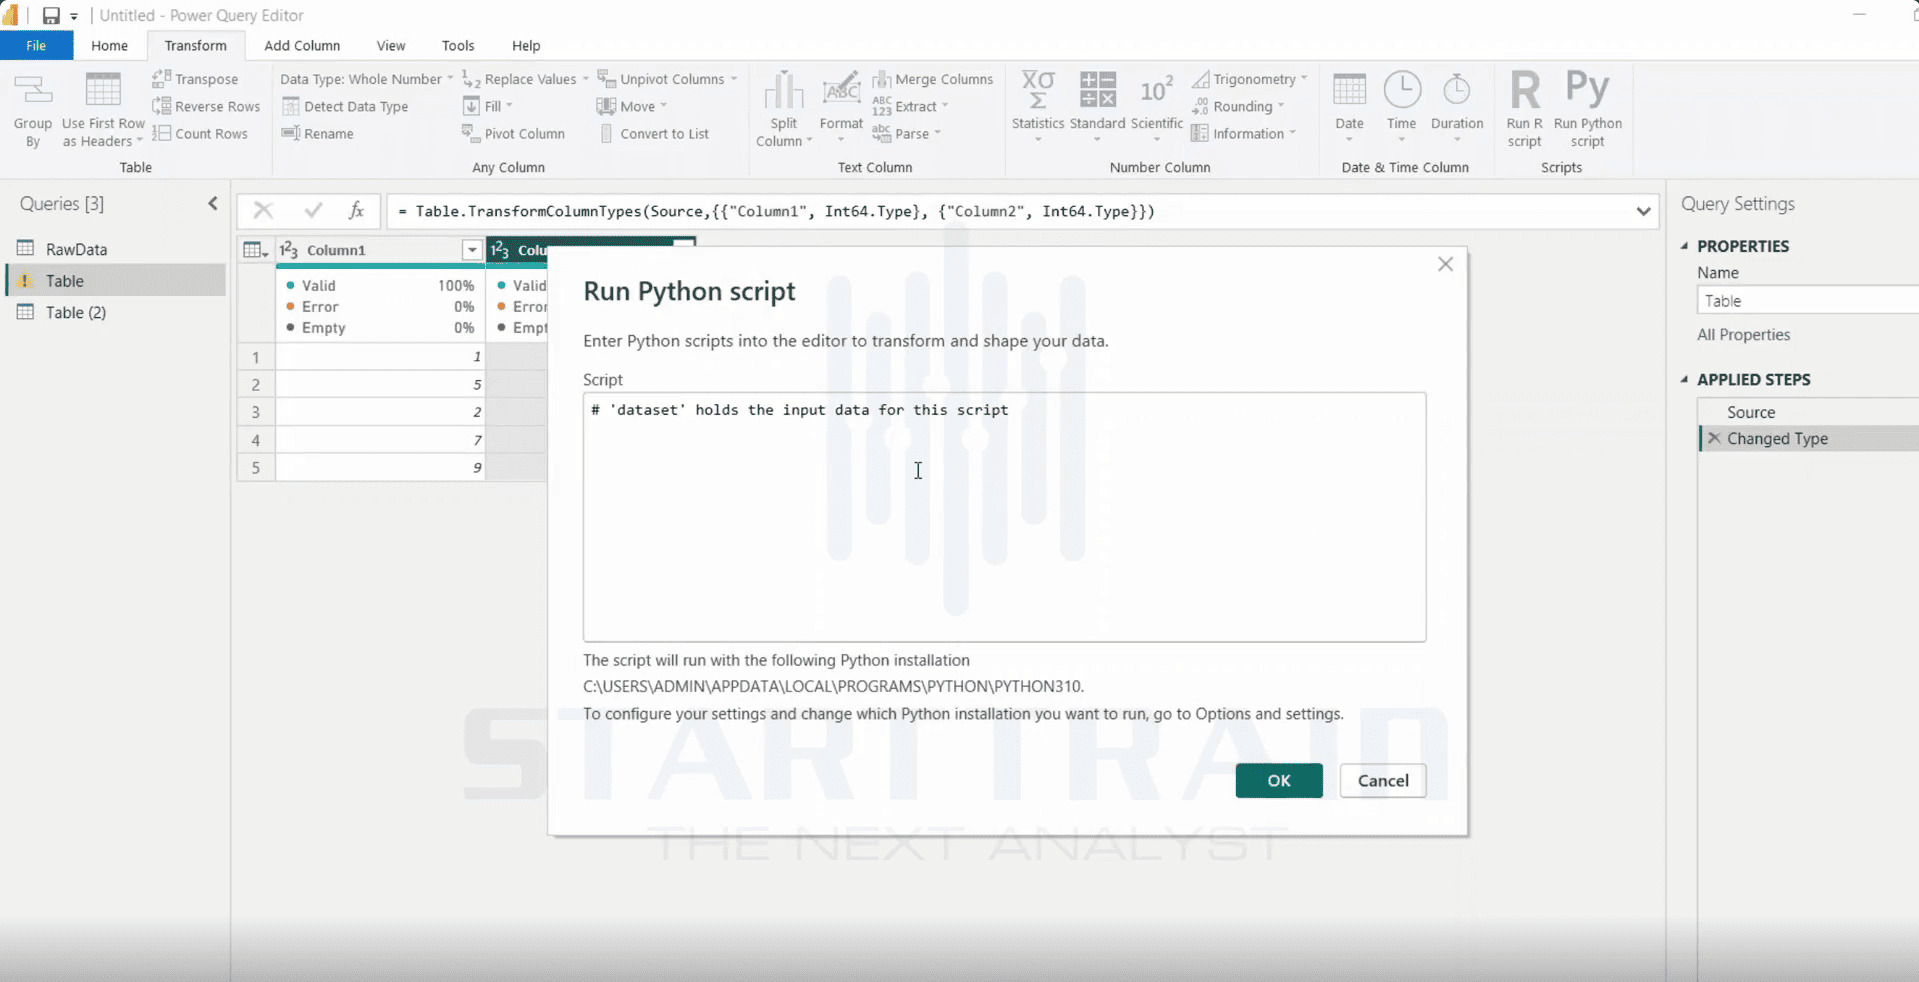Click Pivot Column
This screenshot has width=1919, height=982.
click(x=514, y=133)
